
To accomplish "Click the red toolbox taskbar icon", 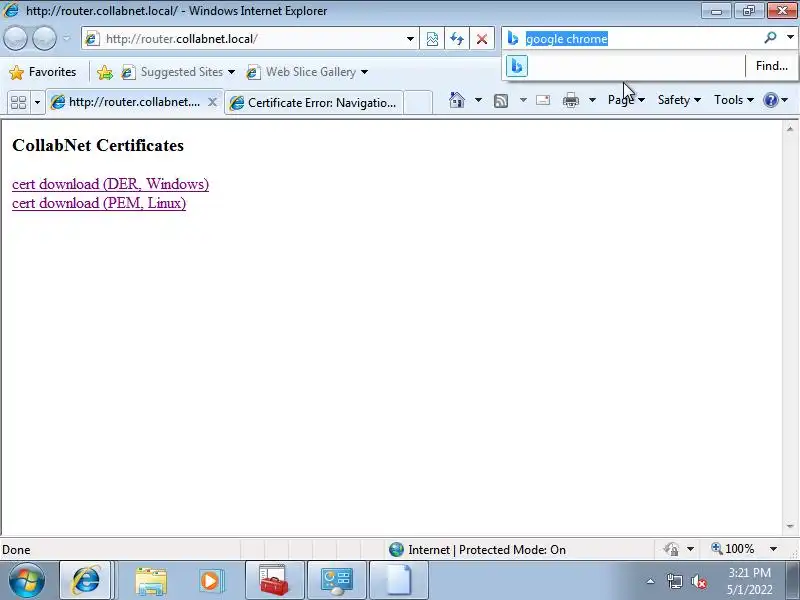I will (x=274, y=581).
